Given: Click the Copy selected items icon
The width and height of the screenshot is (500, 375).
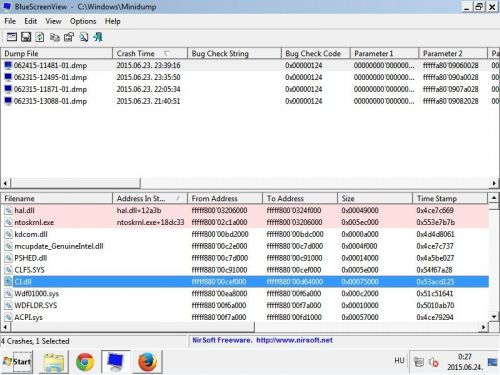Looking at the screenshot, I should [54, 37].
